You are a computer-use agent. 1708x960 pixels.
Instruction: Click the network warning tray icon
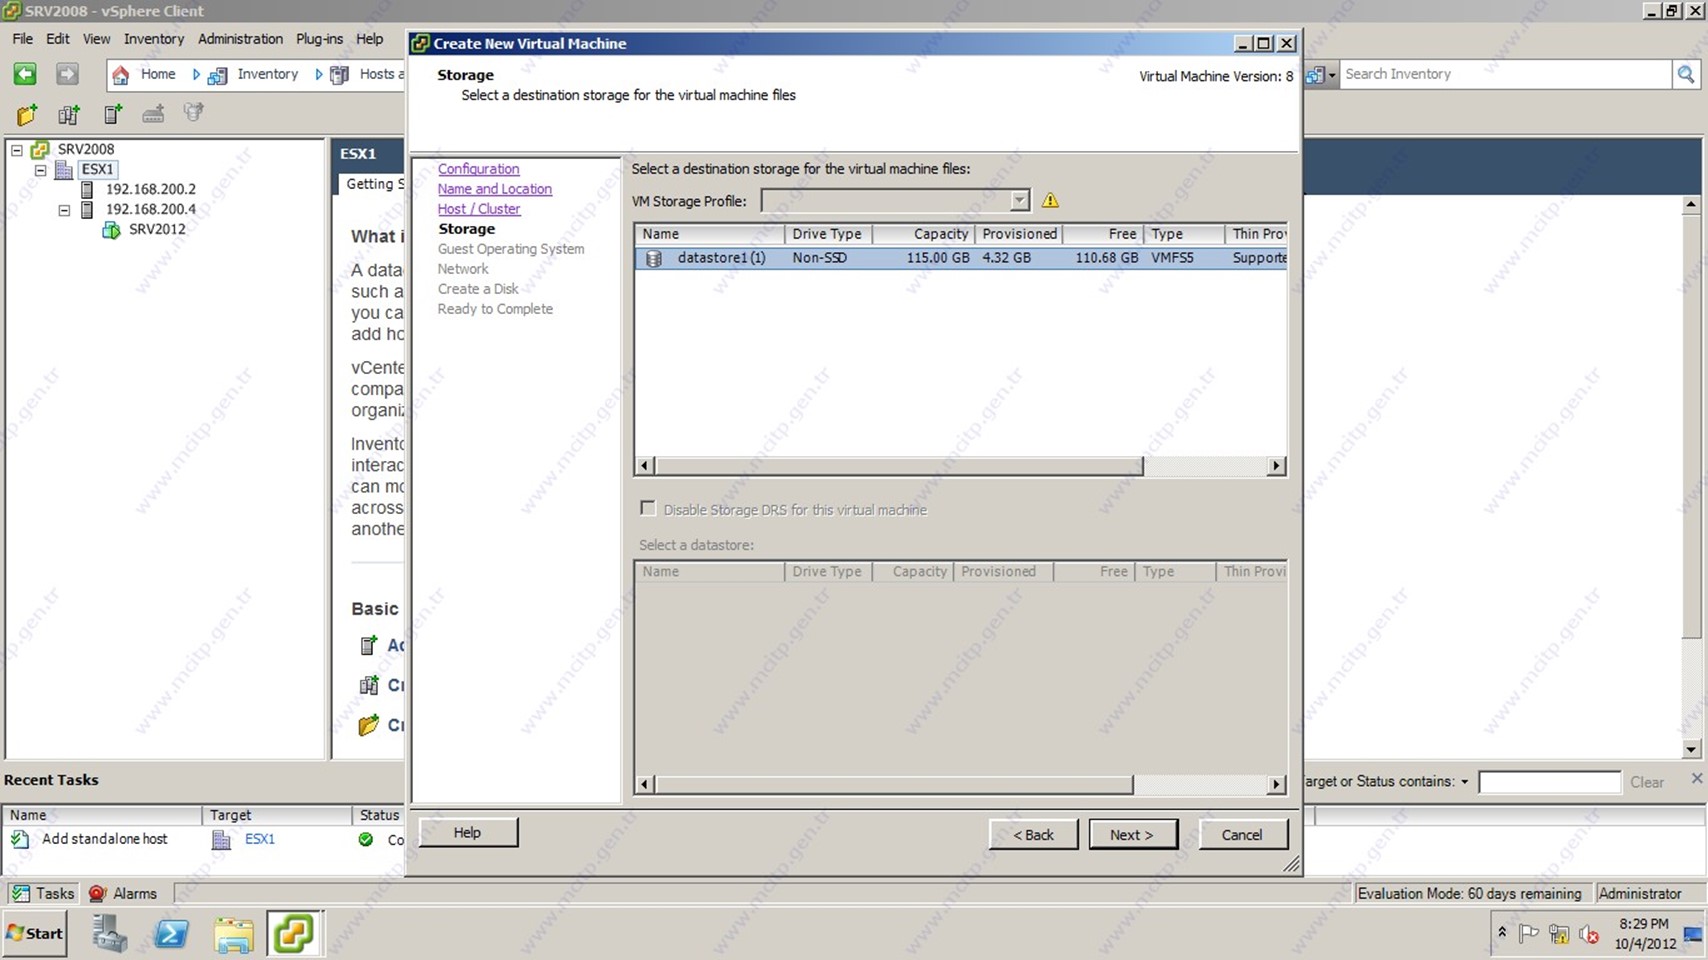[1559, 934]
